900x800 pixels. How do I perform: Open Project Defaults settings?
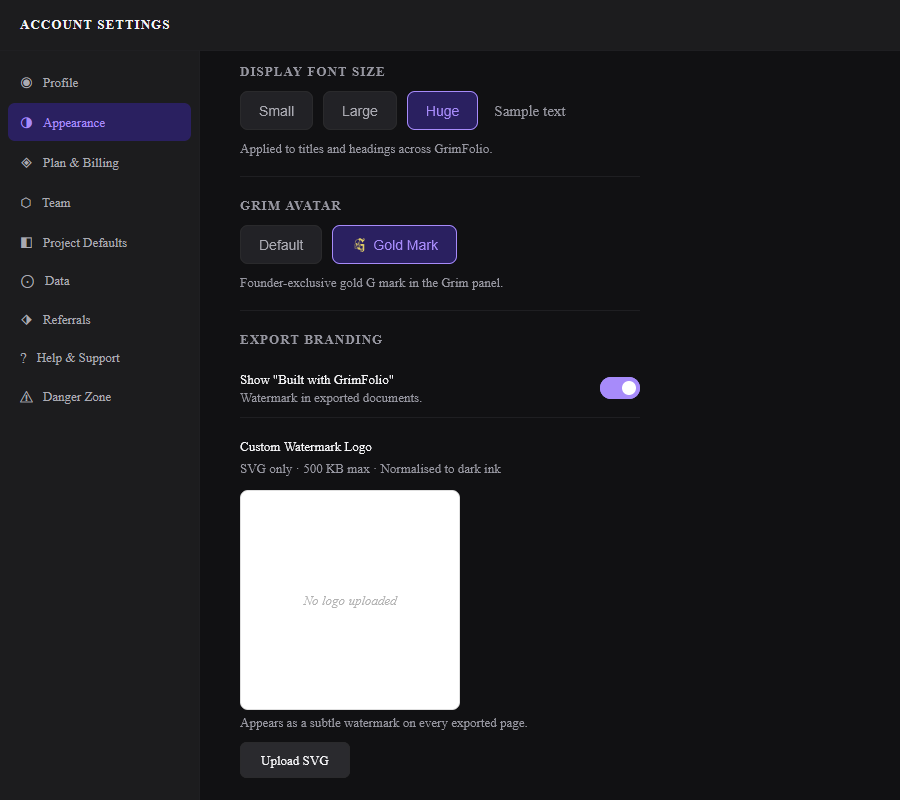[x=99, y=243]
